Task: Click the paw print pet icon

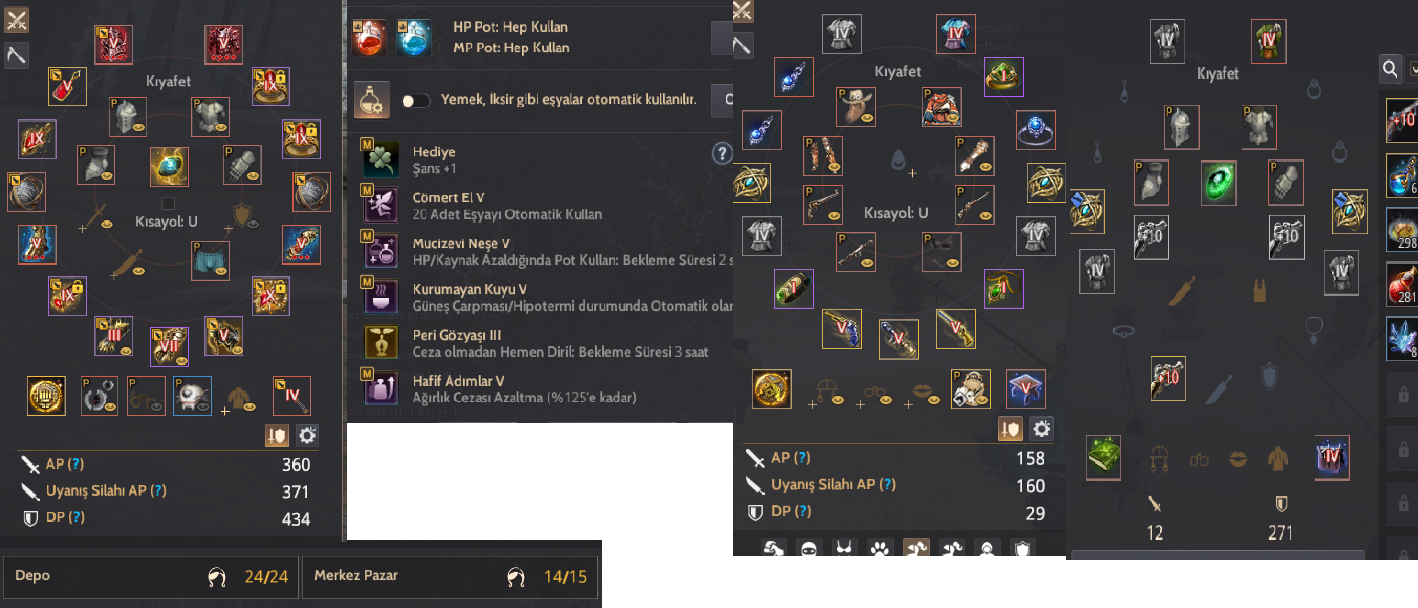Action: click(x=878, y=548)
